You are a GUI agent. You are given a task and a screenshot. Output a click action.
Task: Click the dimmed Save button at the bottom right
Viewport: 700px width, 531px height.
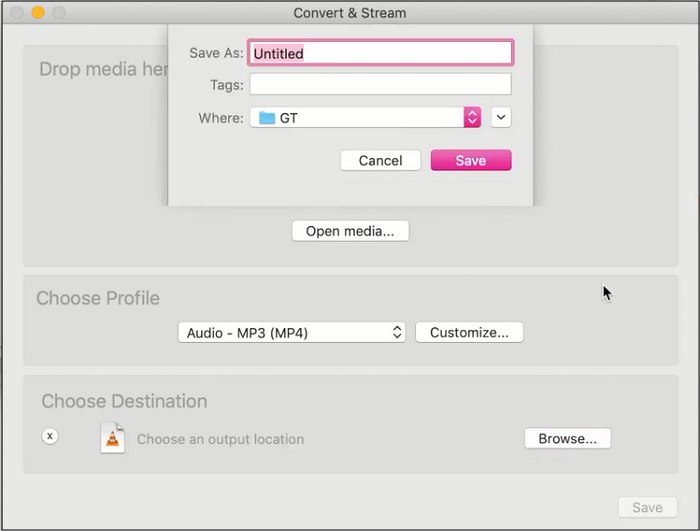pos(647,507)
